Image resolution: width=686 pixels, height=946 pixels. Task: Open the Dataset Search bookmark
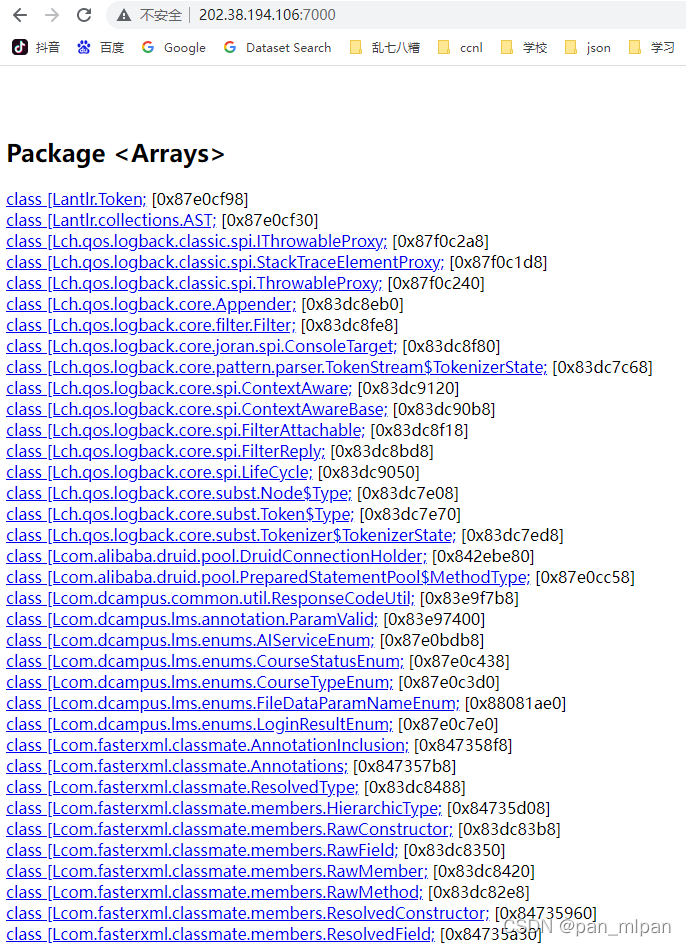[x=278, y=48]
